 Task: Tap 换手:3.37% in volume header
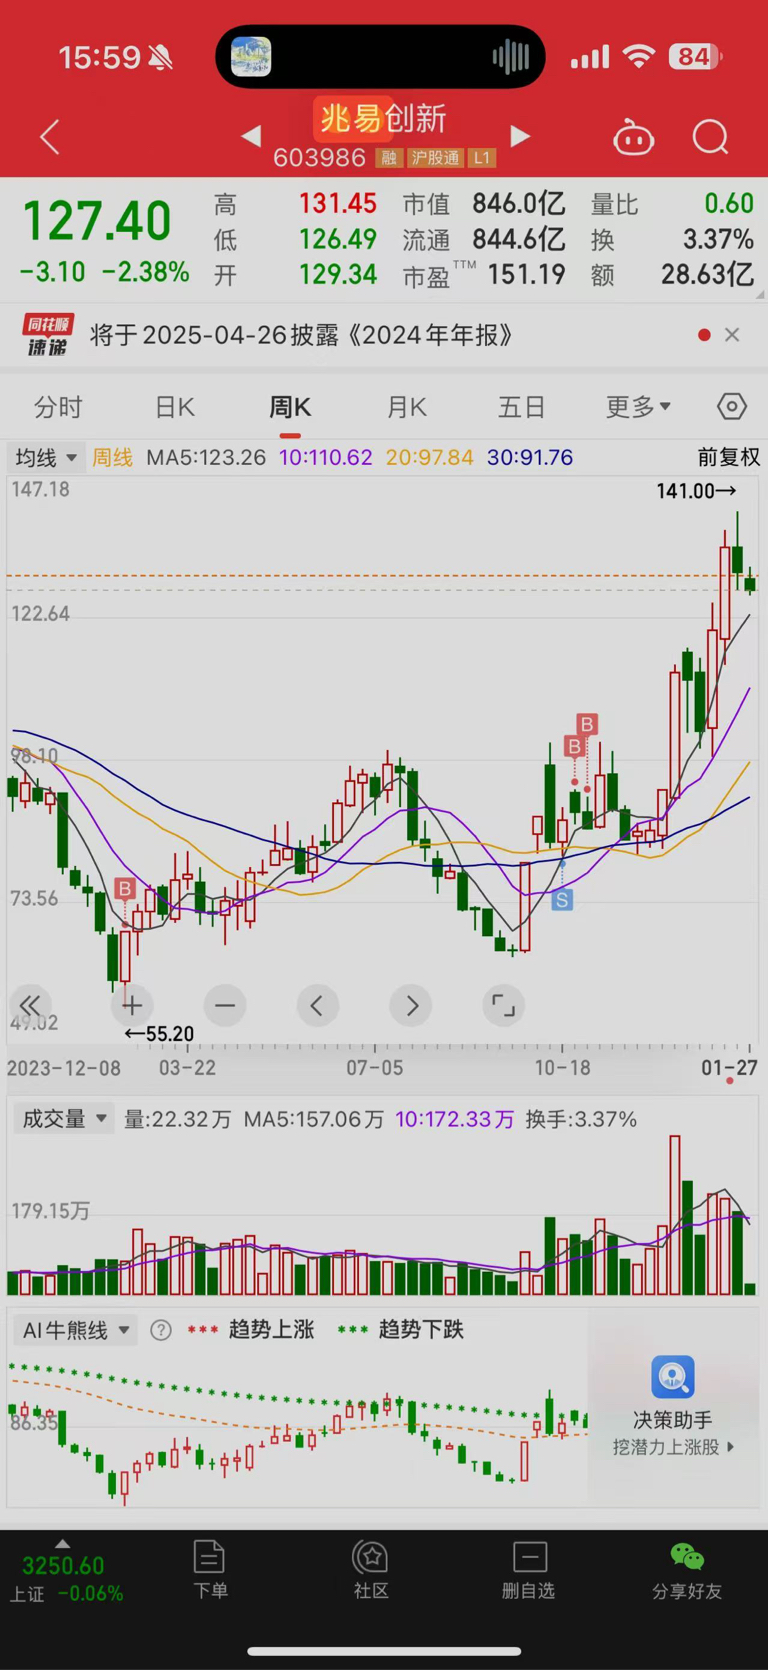tap(581, 1119)
